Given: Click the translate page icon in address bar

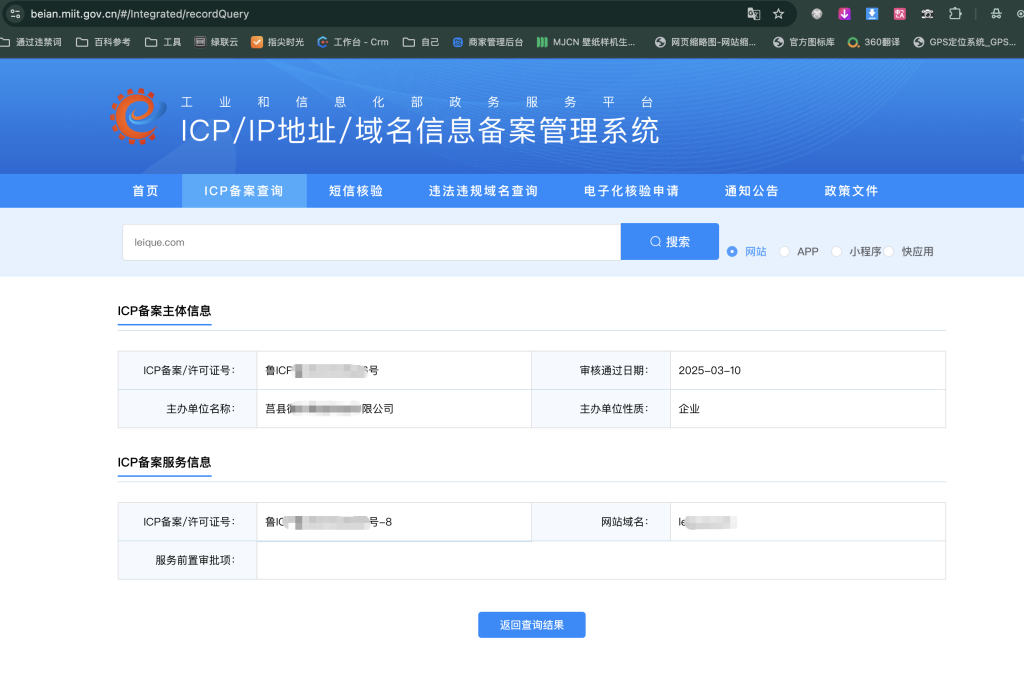Looking at the screenshot, I should (x=754, y=14).
